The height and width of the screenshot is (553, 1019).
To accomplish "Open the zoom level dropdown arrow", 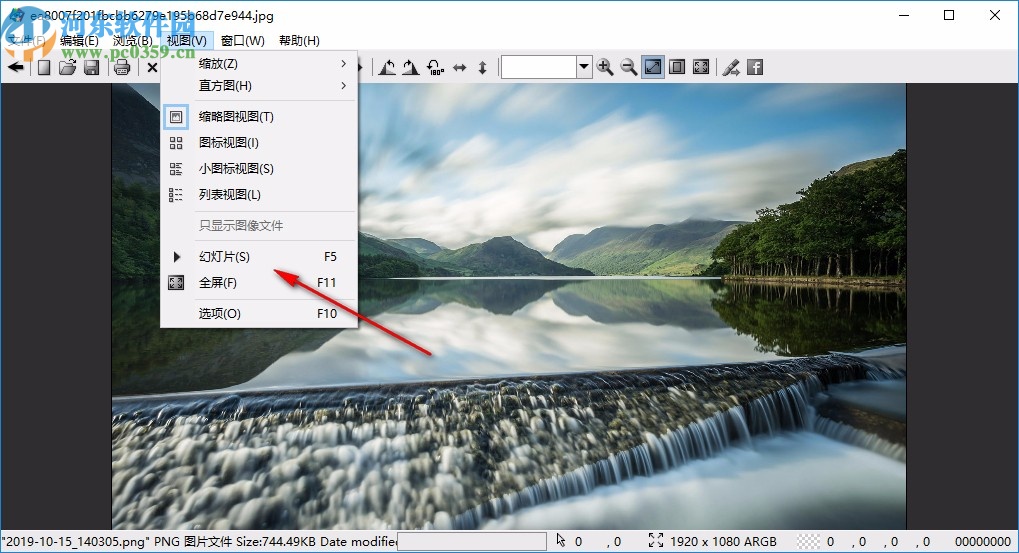I will pos(584,67).
